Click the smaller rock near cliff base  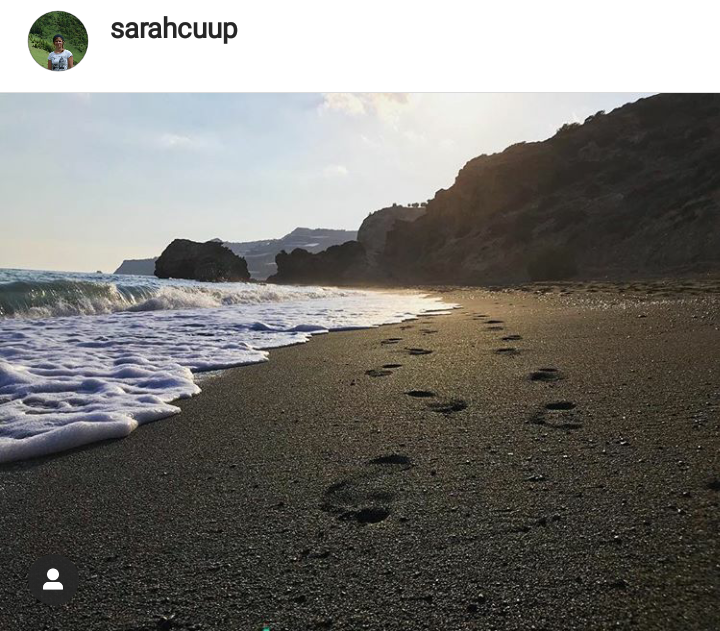pyautogui.click(x=317, y=263)
